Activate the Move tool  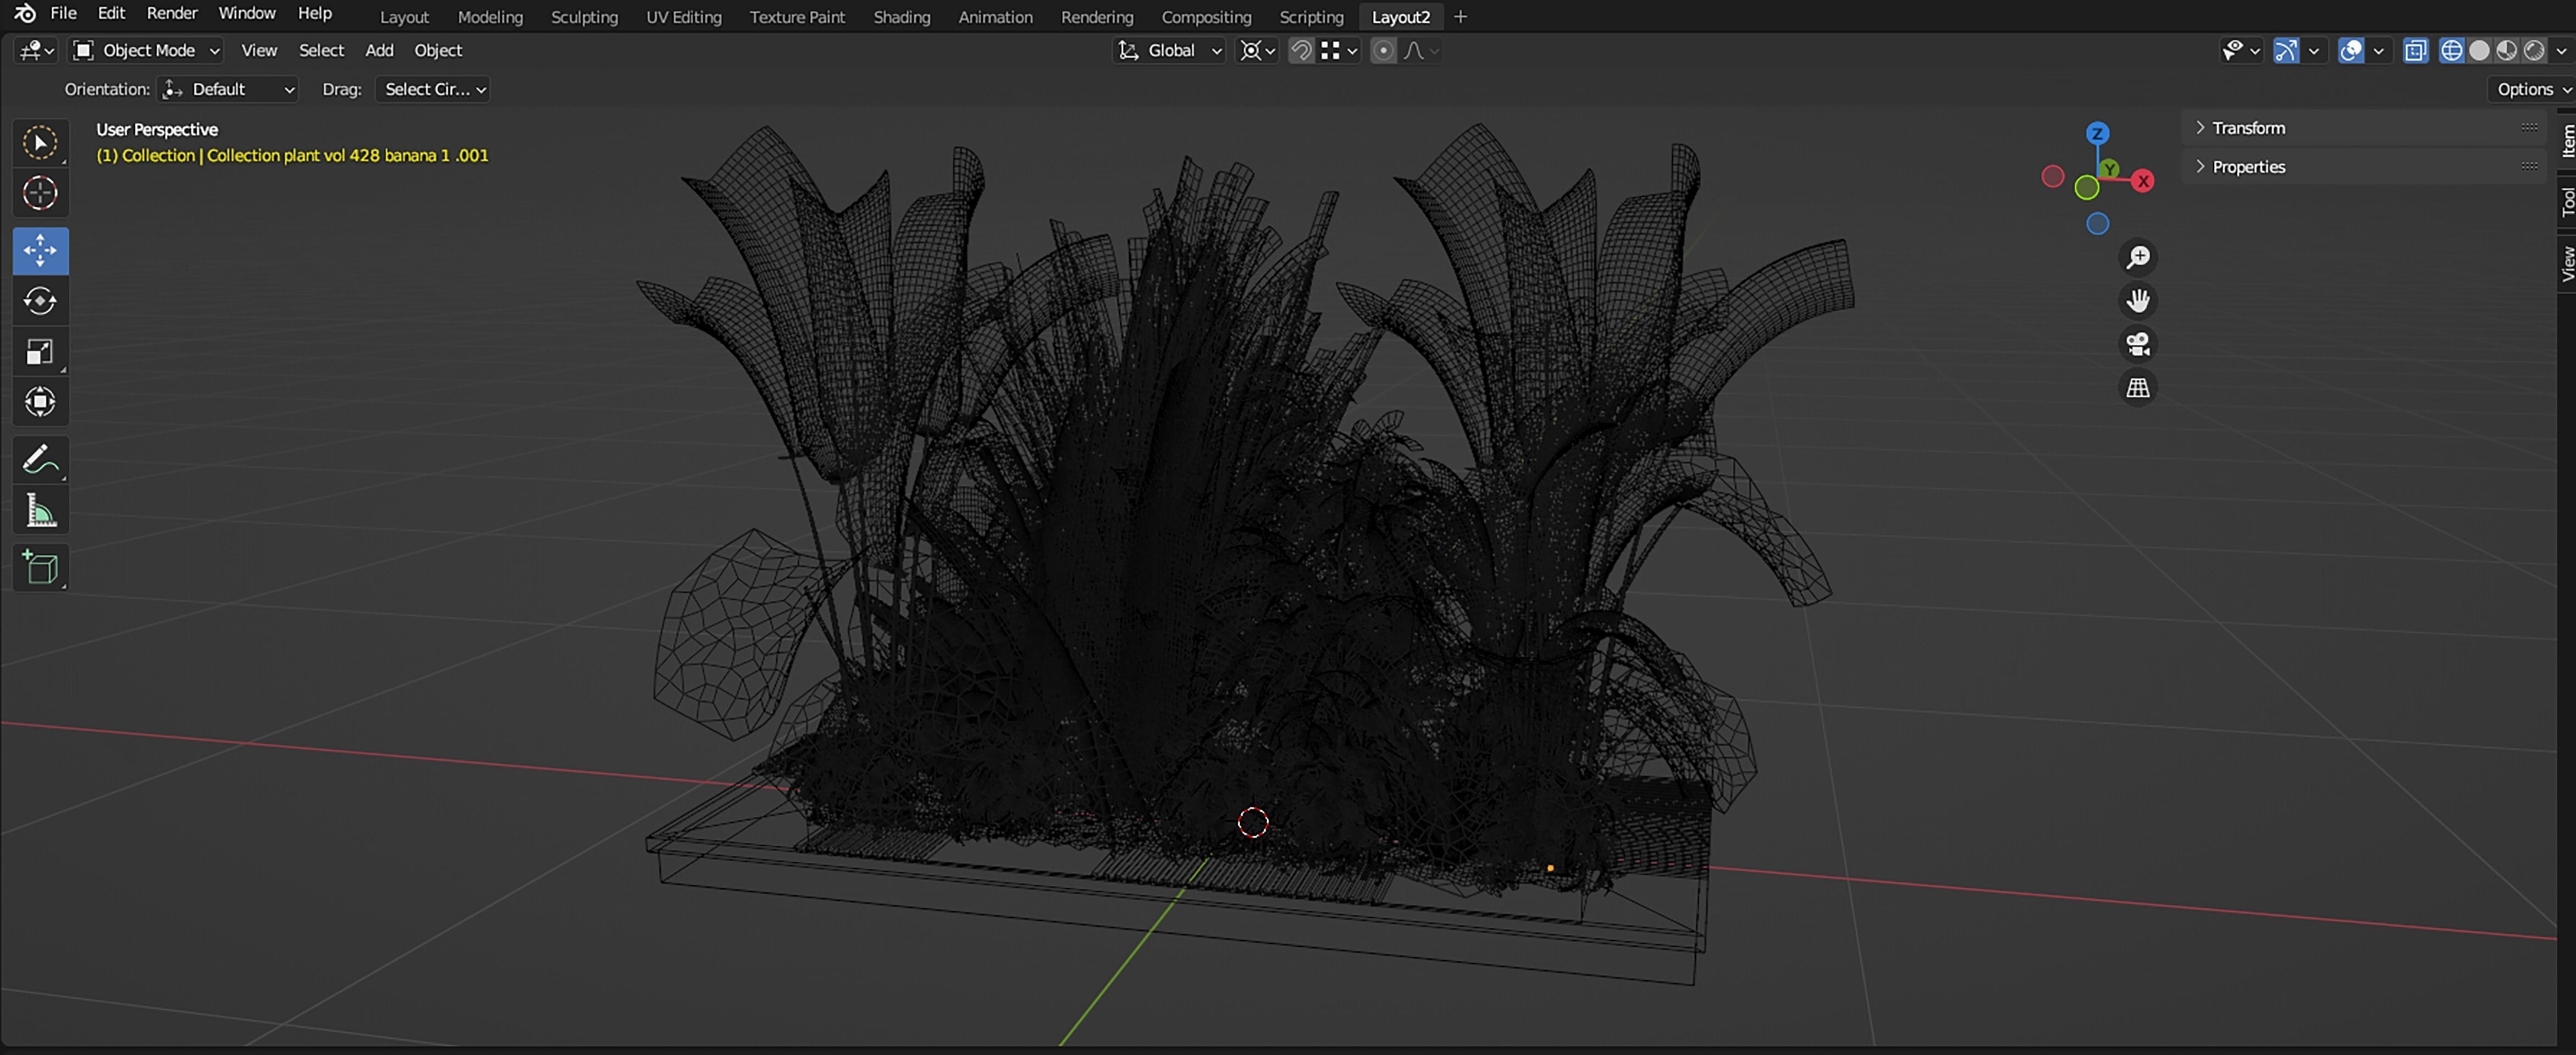pos(40,250)
